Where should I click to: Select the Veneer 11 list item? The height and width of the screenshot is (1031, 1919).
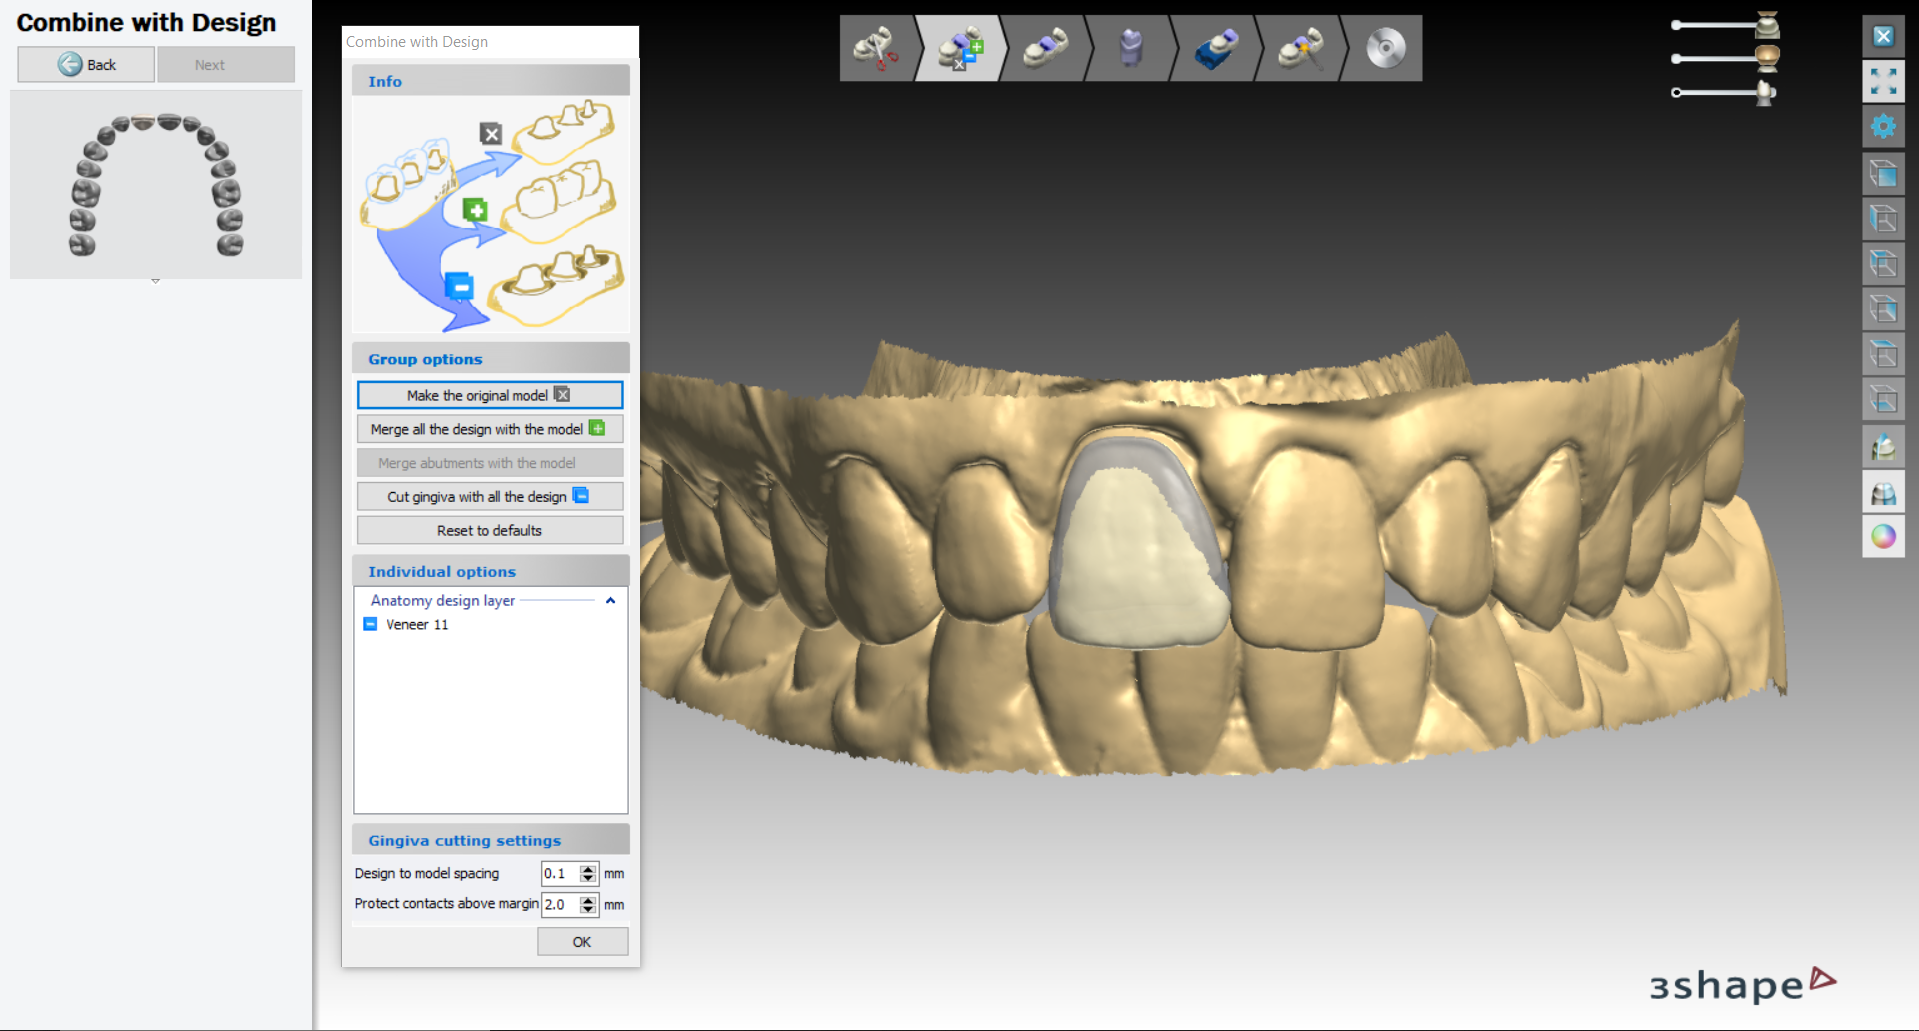point(417,625)
